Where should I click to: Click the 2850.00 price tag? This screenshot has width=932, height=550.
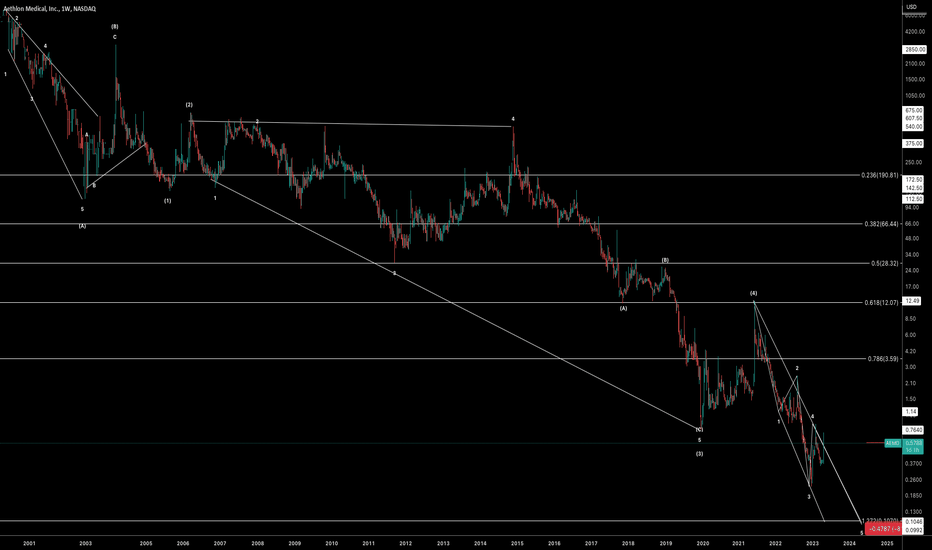click(914, 50)
